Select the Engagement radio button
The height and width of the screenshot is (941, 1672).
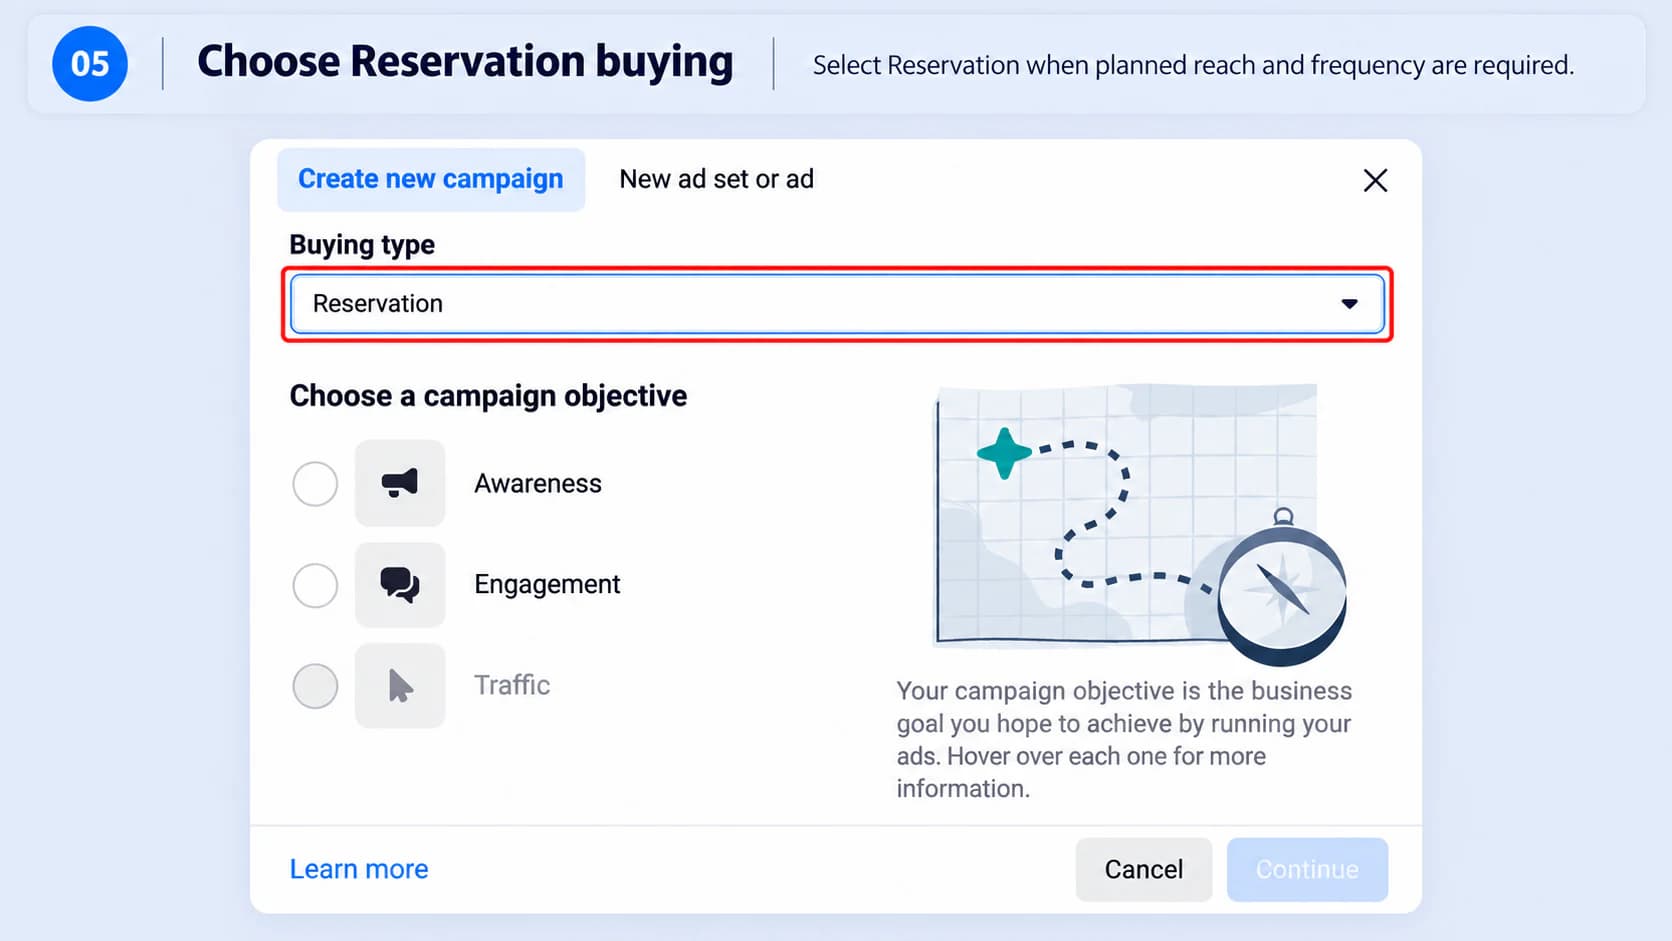pyautogui.click(x=315, y=585)
